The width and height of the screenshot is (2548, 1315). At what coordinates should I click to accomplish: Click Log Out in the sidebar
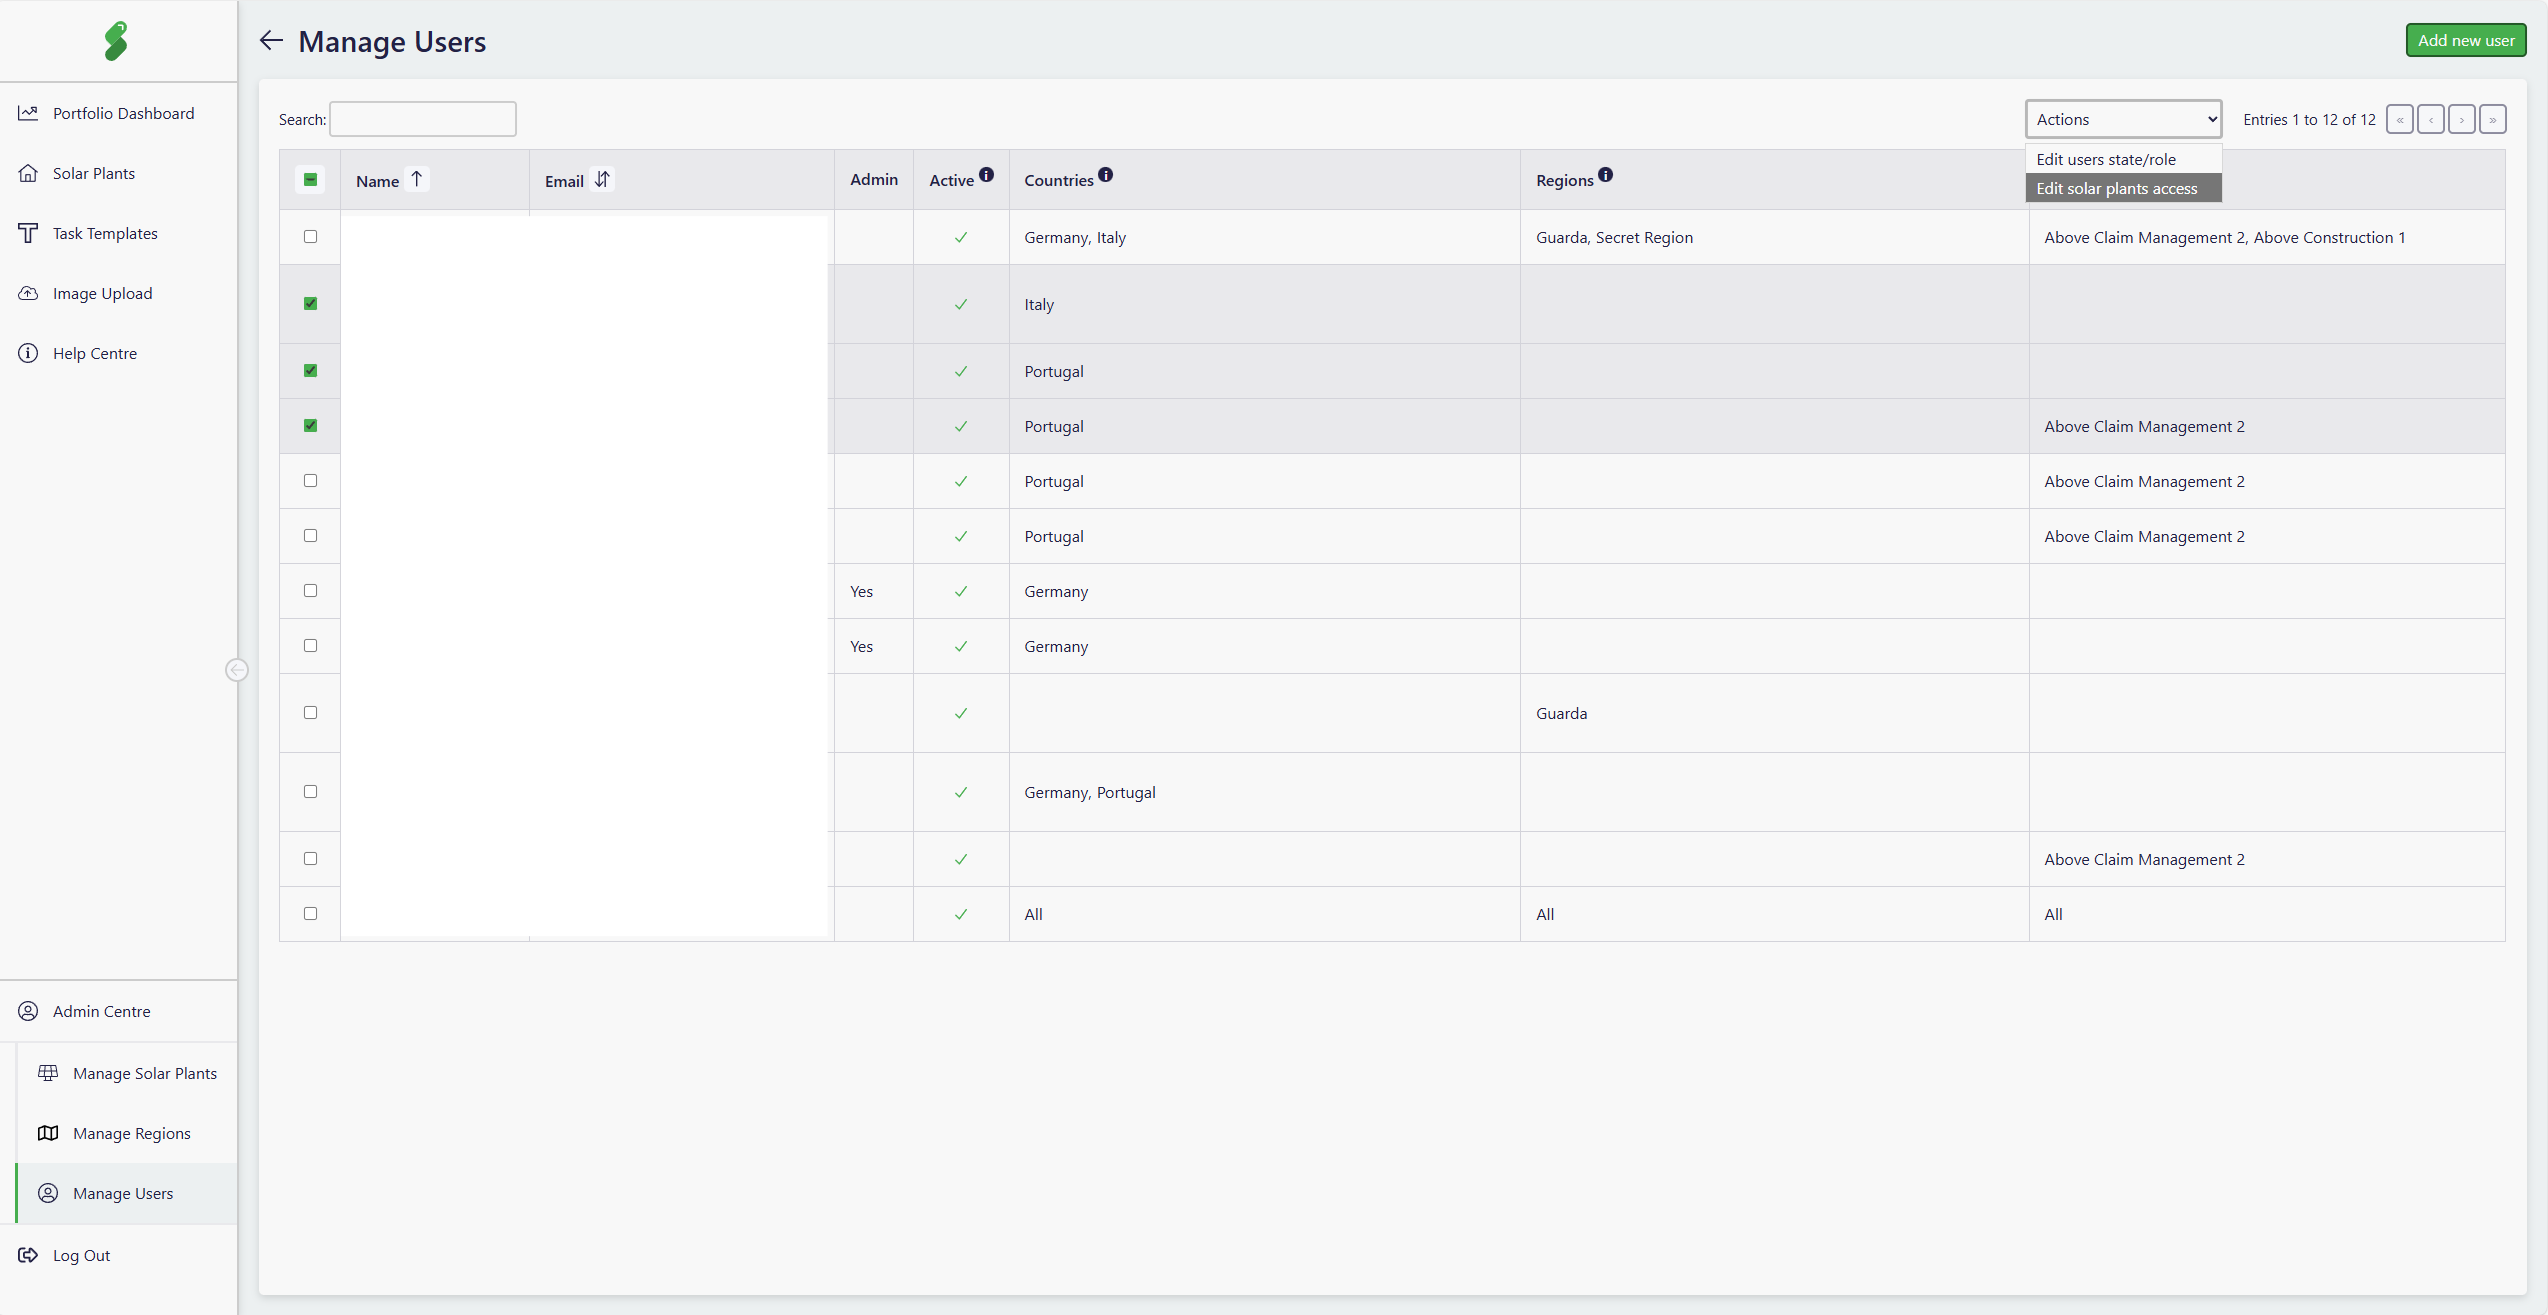click(81, 1255)
